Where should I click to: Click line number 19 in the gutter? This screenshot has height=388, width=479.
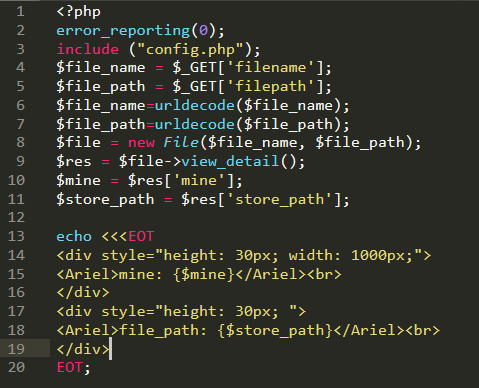(16, 349)
